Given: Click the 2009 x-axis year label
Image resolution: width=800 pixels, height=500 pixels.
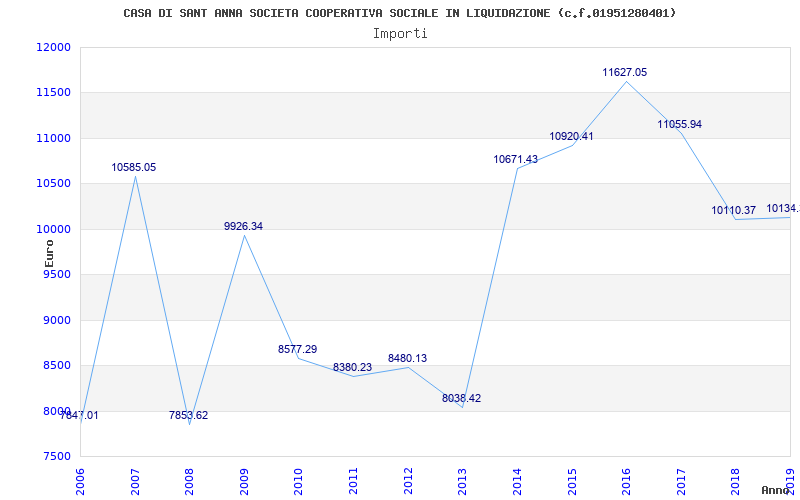Looking at the screenshot, I should (x=244, y=482).
